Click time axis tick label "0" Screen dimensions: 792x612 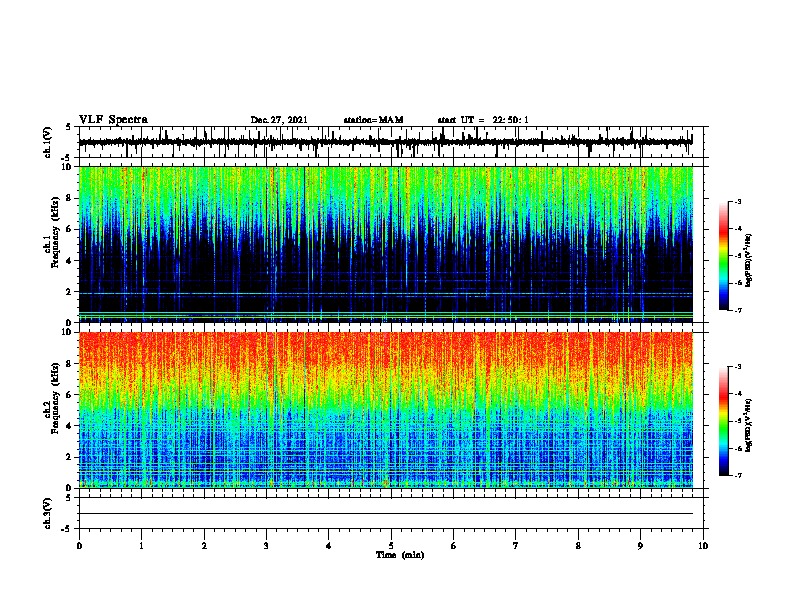pyautogui.click(x=79, y=546)
